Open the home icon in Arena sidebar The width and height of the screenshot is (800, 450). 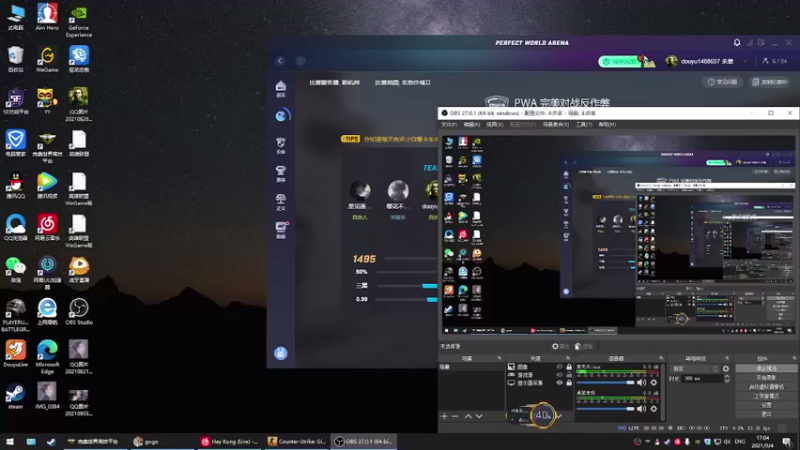[x=281, y=88]
